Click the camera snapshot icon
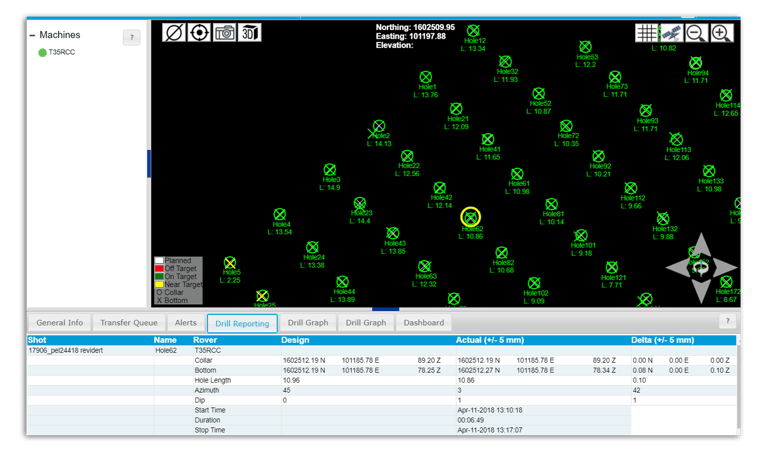Screen dimensions: 768x452 click(x=224, y=33)
